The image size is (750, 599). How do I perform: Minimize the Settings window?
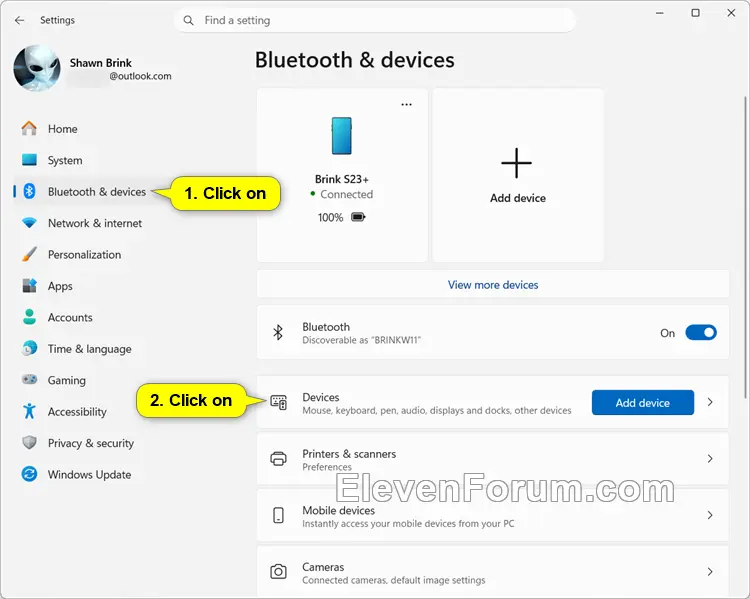pos(660,13)
